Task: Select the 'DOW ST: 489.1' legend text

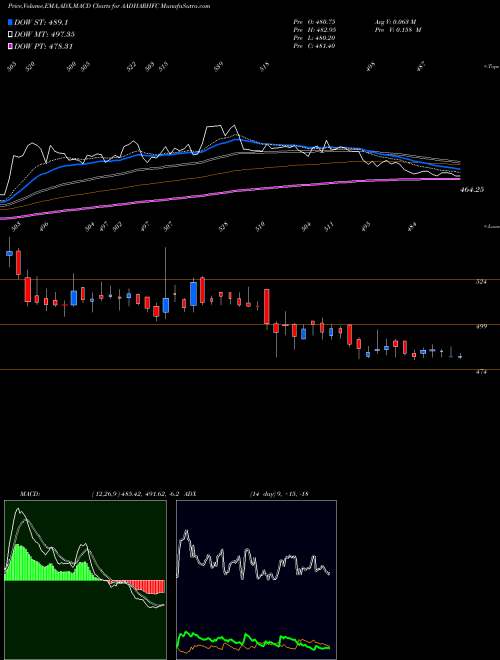Action: click(x=41, y=22)
